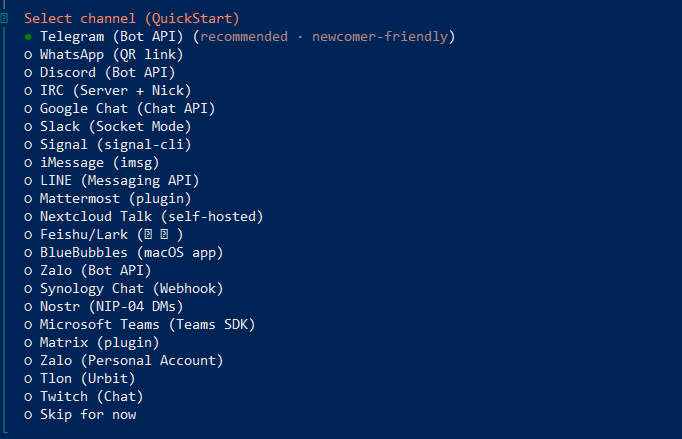This screenshot has width=682, height=439.
Task: Pick Zalo (Bot API) channel
Action: [x=95, y=270]
